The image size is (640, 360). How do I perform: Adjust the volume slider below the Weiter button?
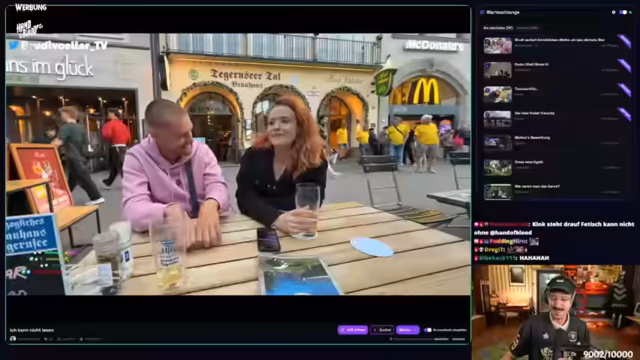coord(414,339)
